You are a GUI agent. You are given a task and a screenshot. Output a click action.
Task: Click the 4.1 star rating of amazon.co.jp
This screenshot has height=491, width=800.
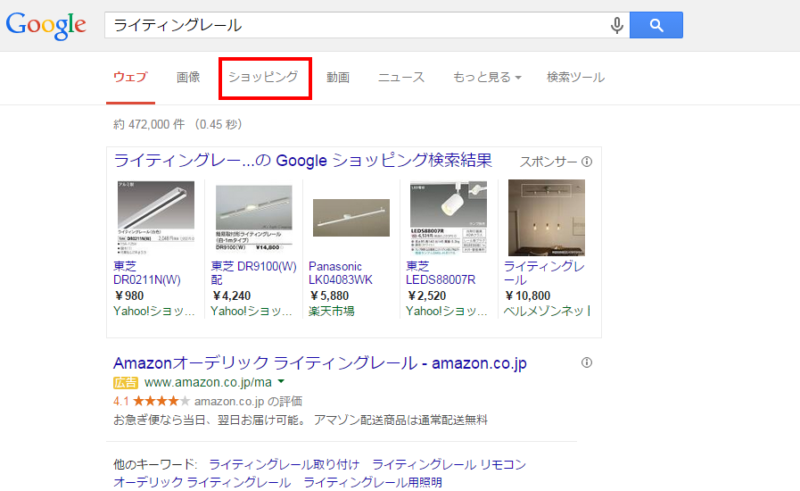pyautogui.click(x=152, y=401)
